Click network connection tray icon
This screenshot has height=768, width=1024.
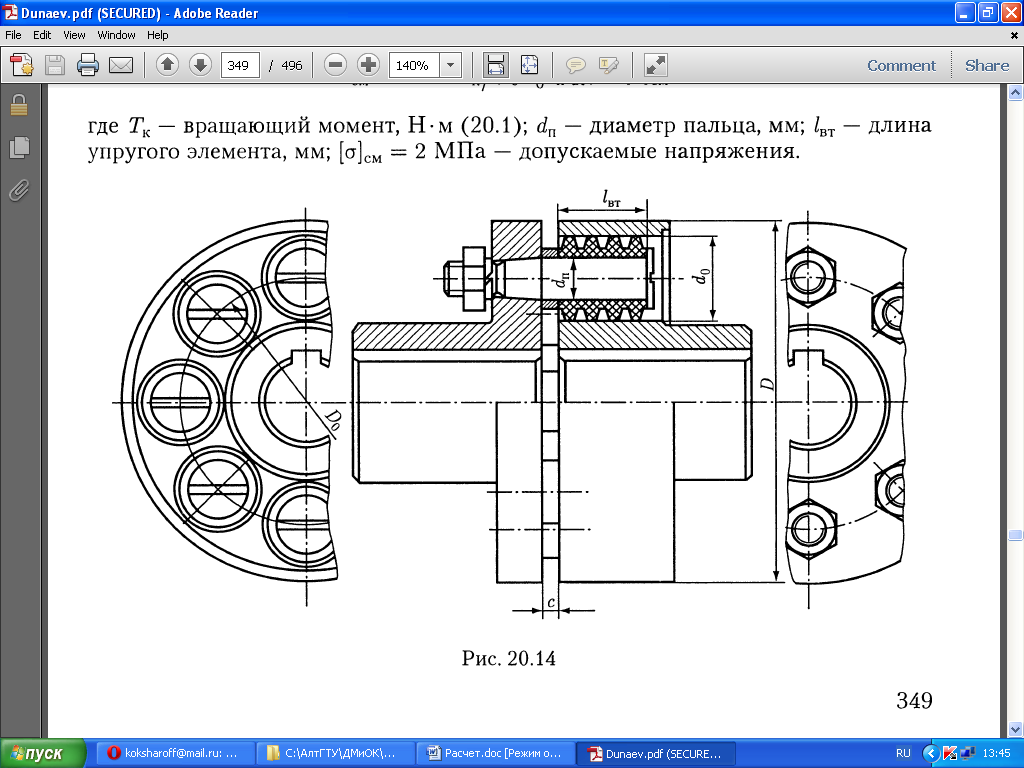[968, 754]
